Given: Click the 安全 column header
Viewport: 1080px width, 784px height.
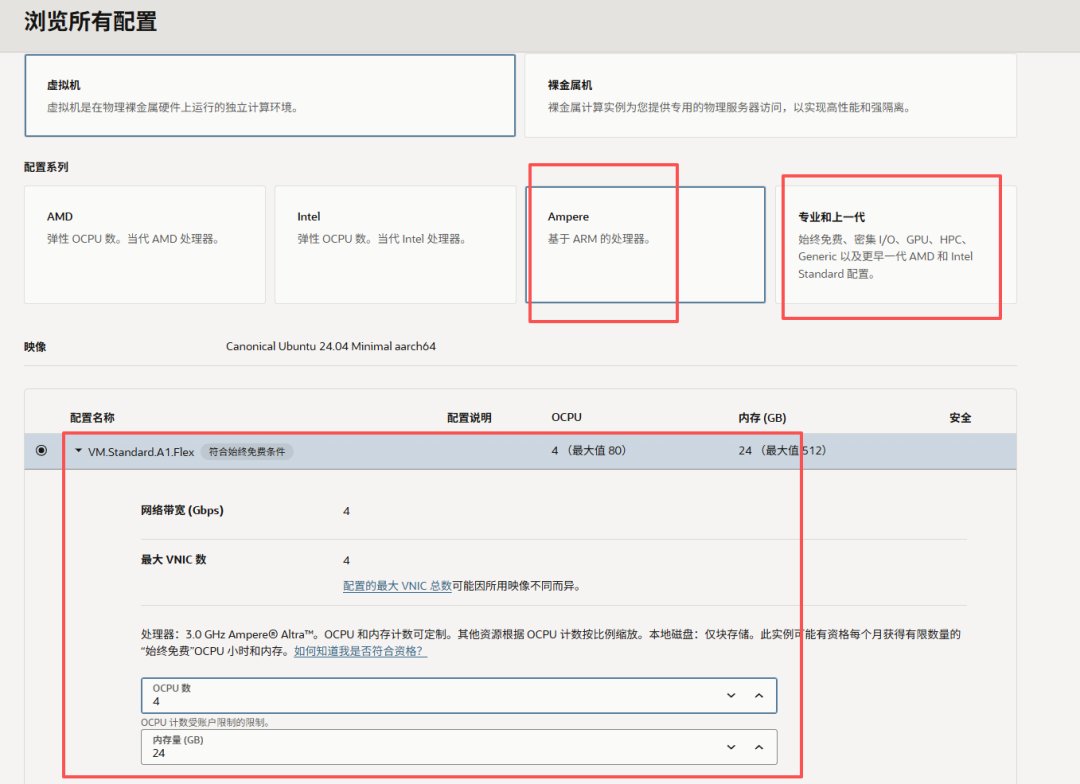Looking at the screenshot, I should tap(960, 417).
